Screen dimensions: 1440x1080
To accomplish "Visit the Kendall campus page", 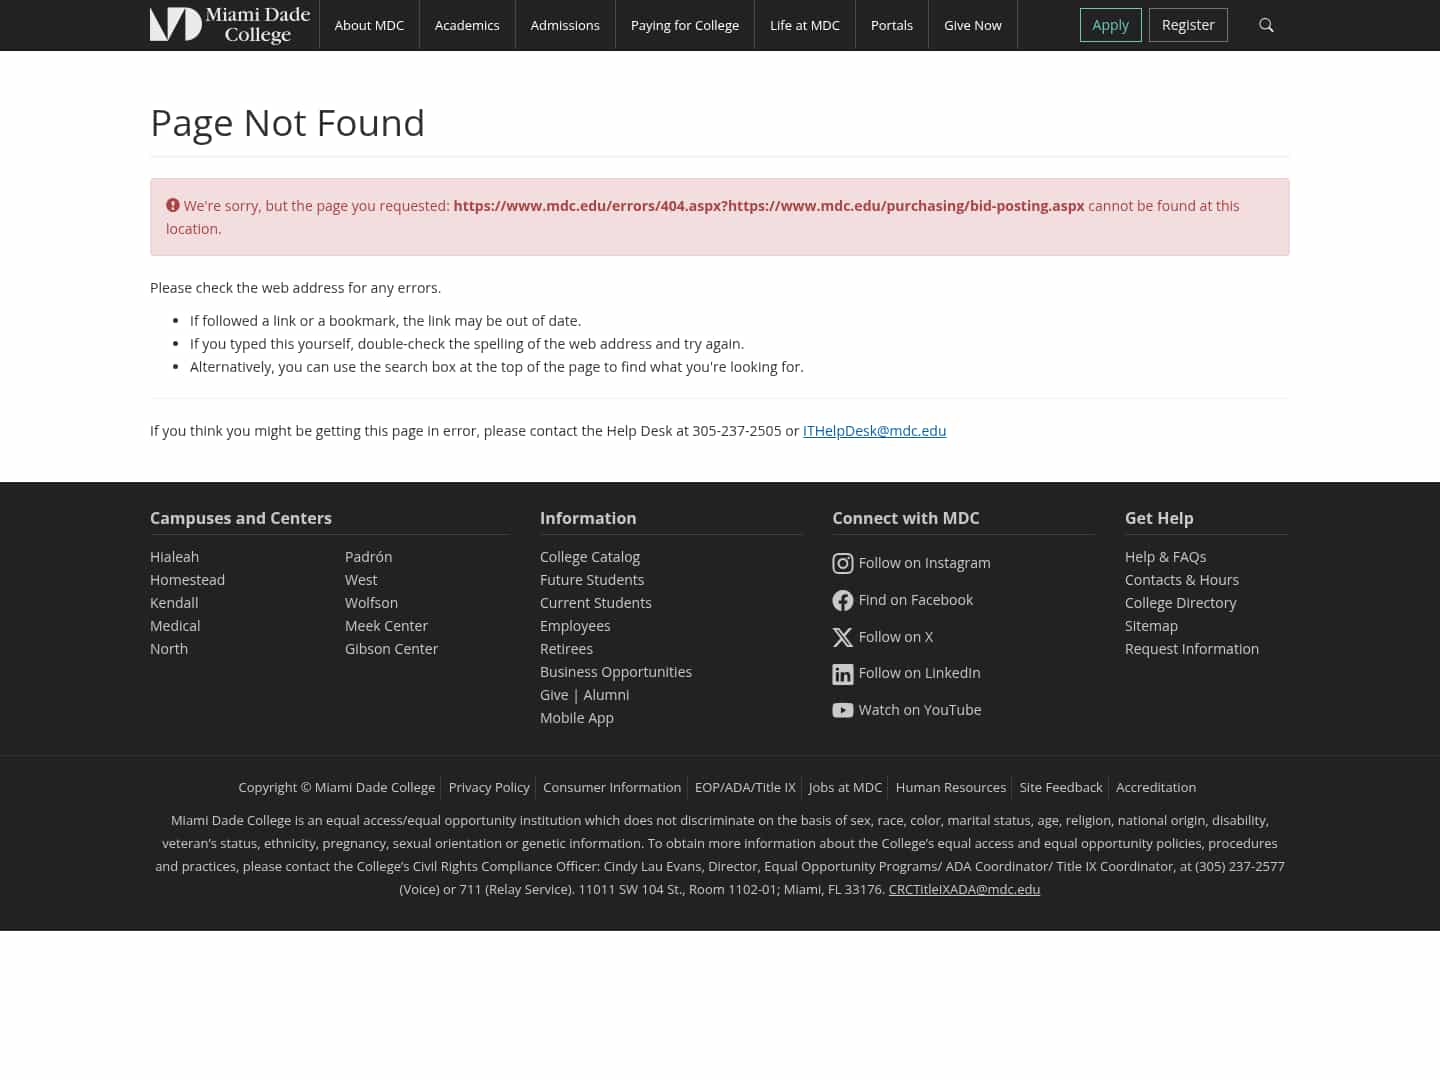I will point(173,602).
